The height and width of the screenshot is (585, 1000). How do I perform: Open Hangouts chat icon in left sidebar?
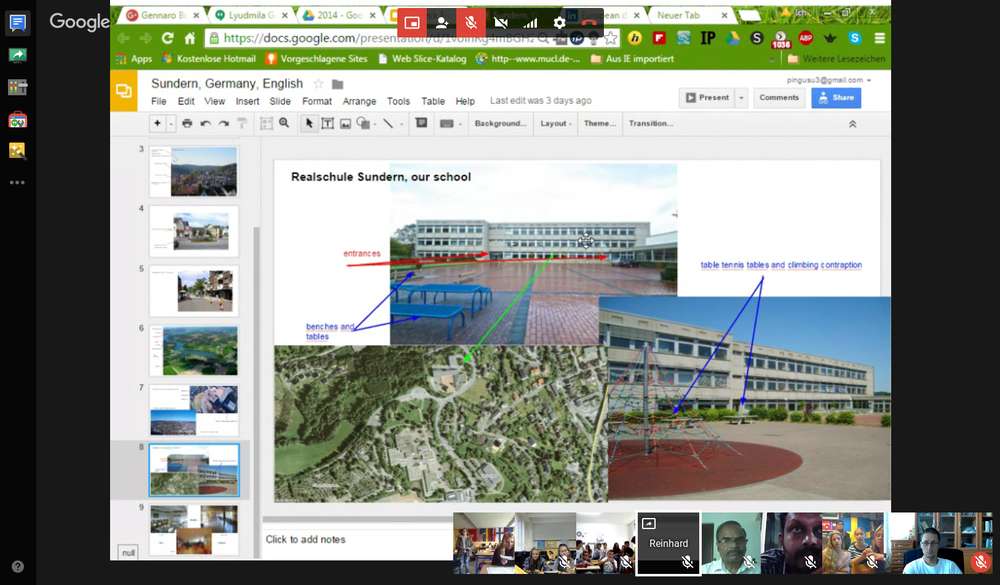pos(17,24)
